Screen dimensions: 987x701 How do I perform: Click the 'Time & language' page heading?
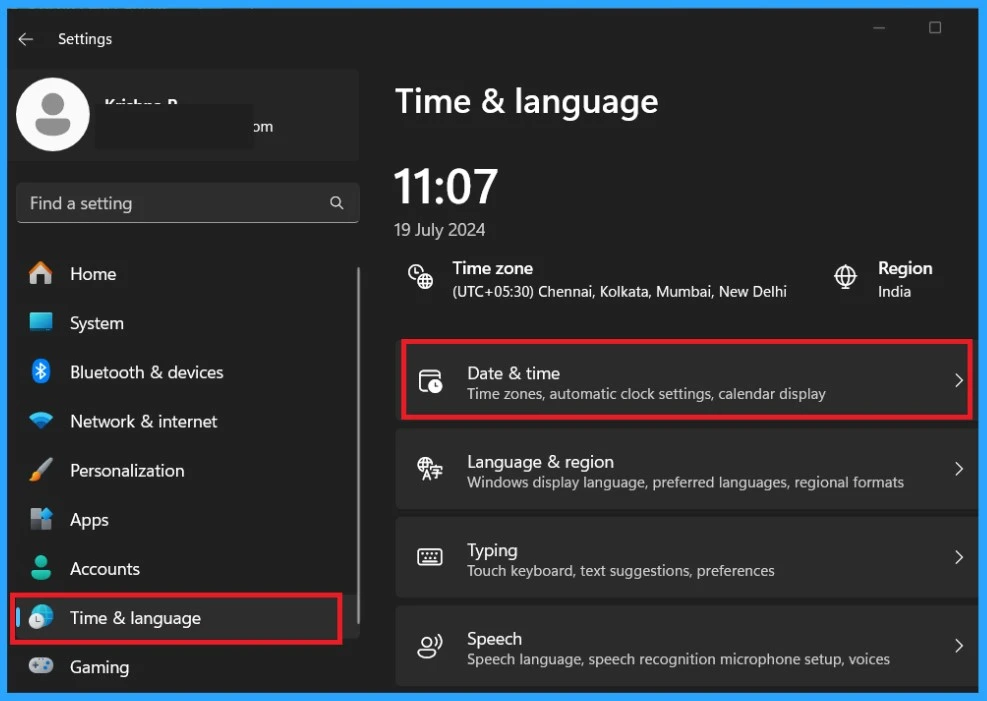(526, 102)
